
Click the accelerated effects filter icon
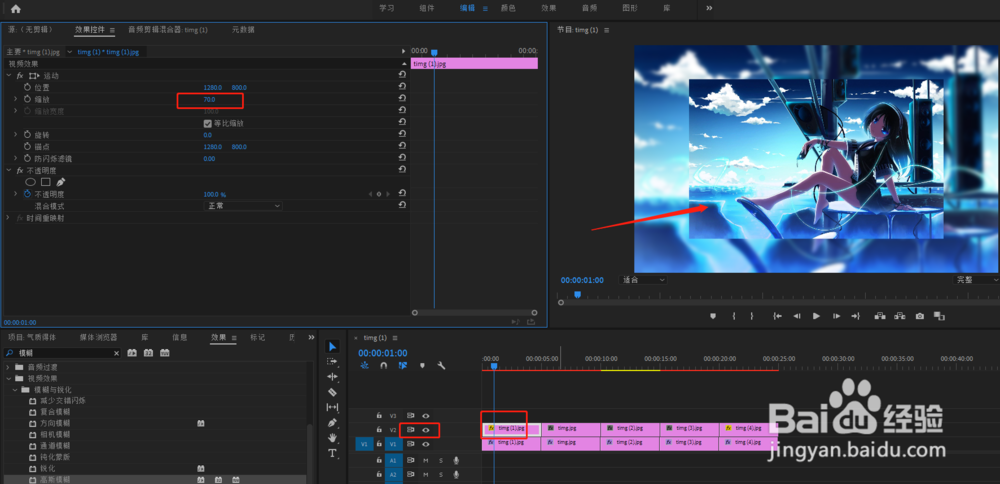tap(132, 353)
